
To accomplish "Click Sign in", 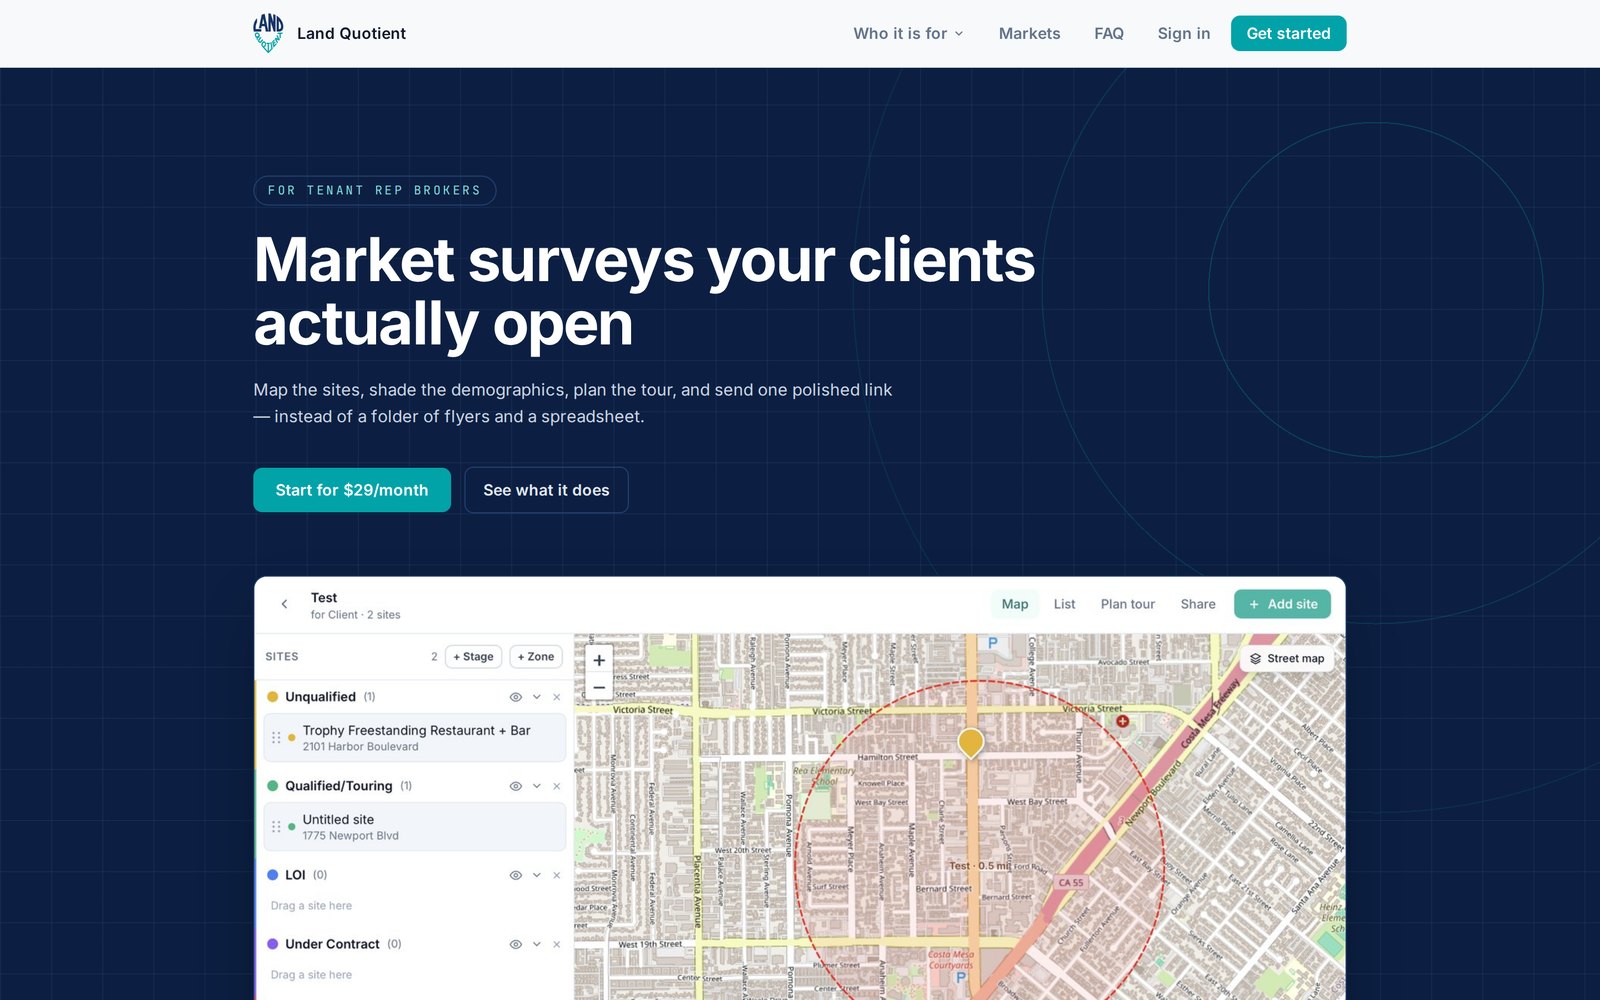I will point(1184,33).
